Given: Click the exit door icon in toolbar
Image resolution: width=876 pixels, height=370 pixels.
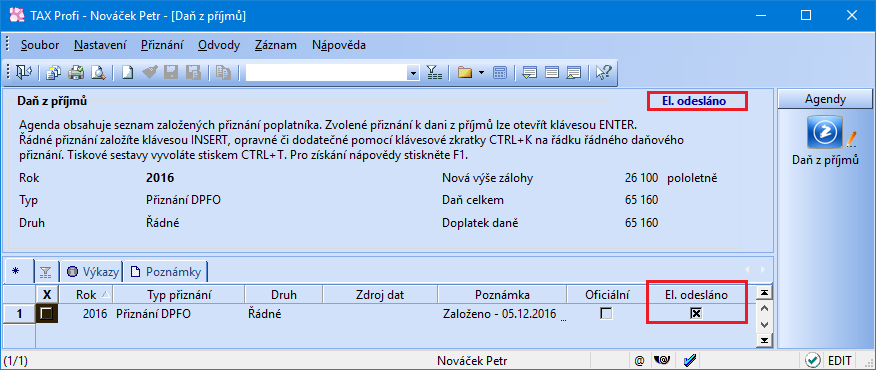Looking at the screenshot, I should (x=25, y=73).
